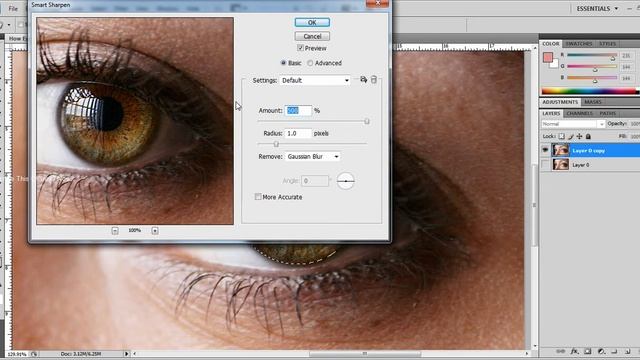Click the Radius pixels input field
The width and height of the screenshot is (640, 360).
point(298,133)
